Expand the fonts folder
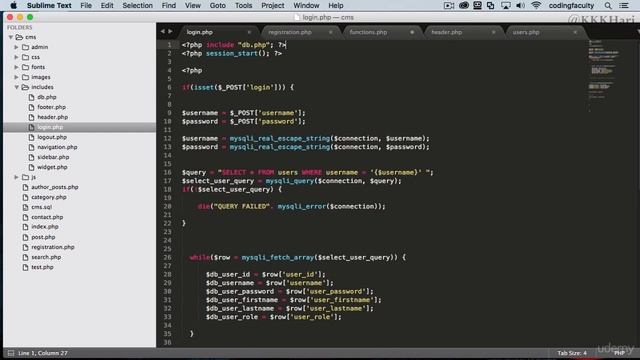This screenshot has width=640, height=360. 16,67
